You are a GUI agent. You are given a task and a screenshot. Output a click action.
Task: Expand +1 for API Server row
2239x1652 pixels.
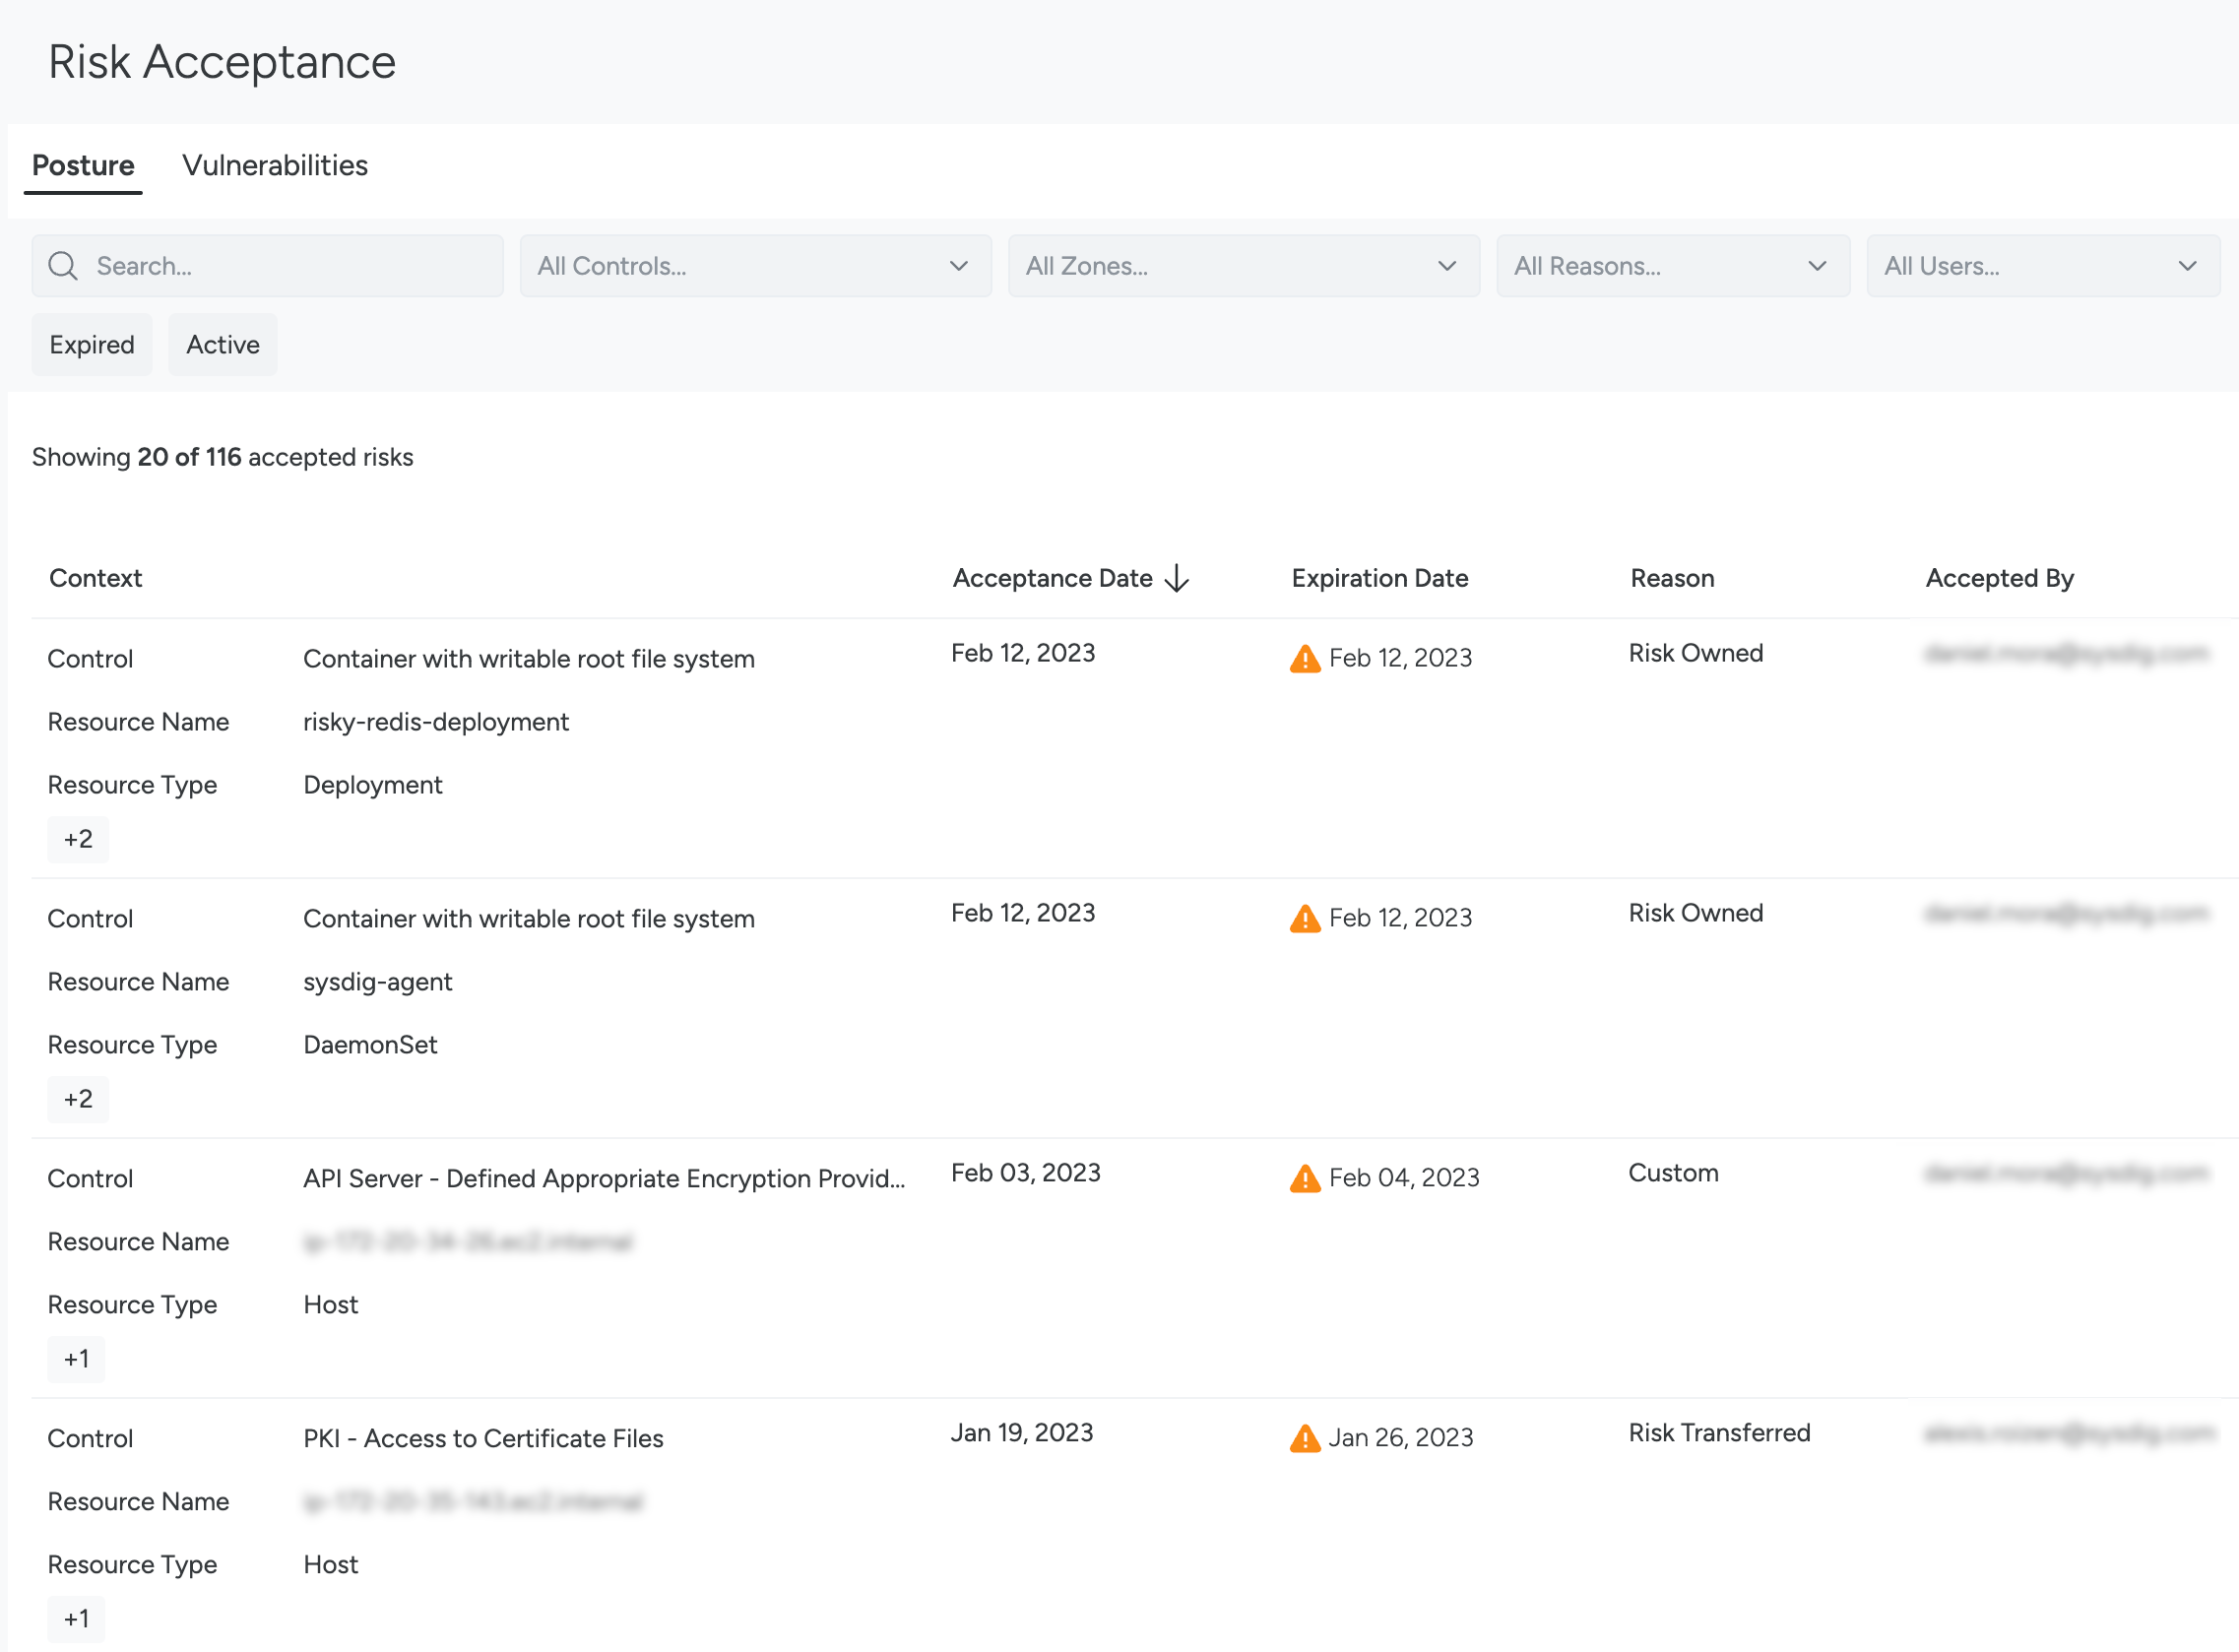(x=76, y=1359)
